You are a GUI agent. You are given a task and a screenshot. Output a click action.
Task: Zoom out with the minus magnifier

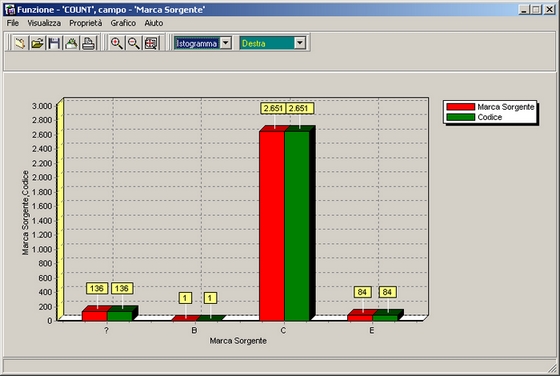(x=134, y=43)
